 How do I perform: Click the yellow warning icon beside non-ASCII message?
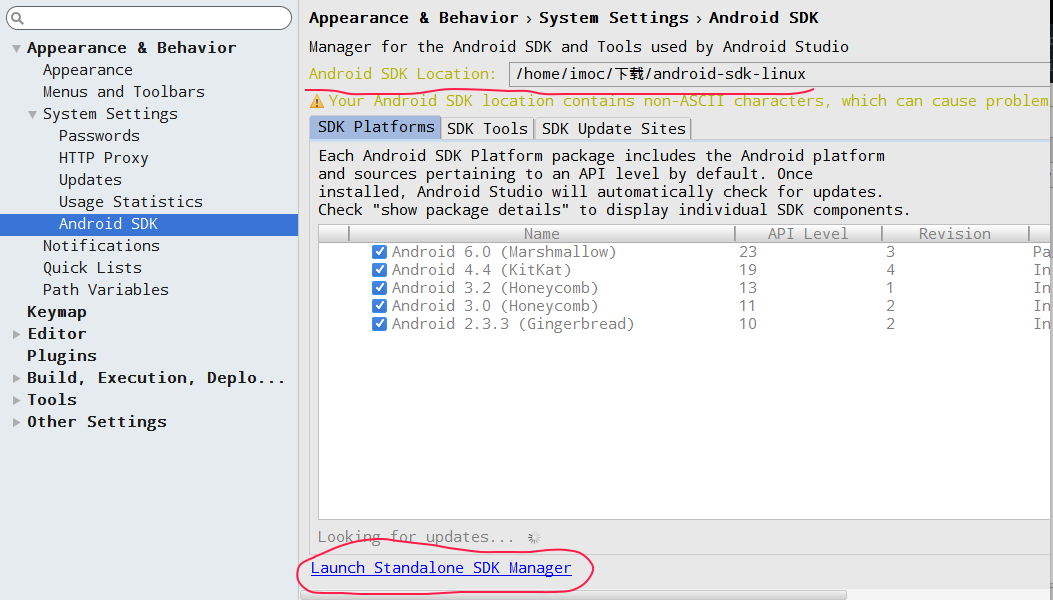pyautogui.click(x=316, y=101)
